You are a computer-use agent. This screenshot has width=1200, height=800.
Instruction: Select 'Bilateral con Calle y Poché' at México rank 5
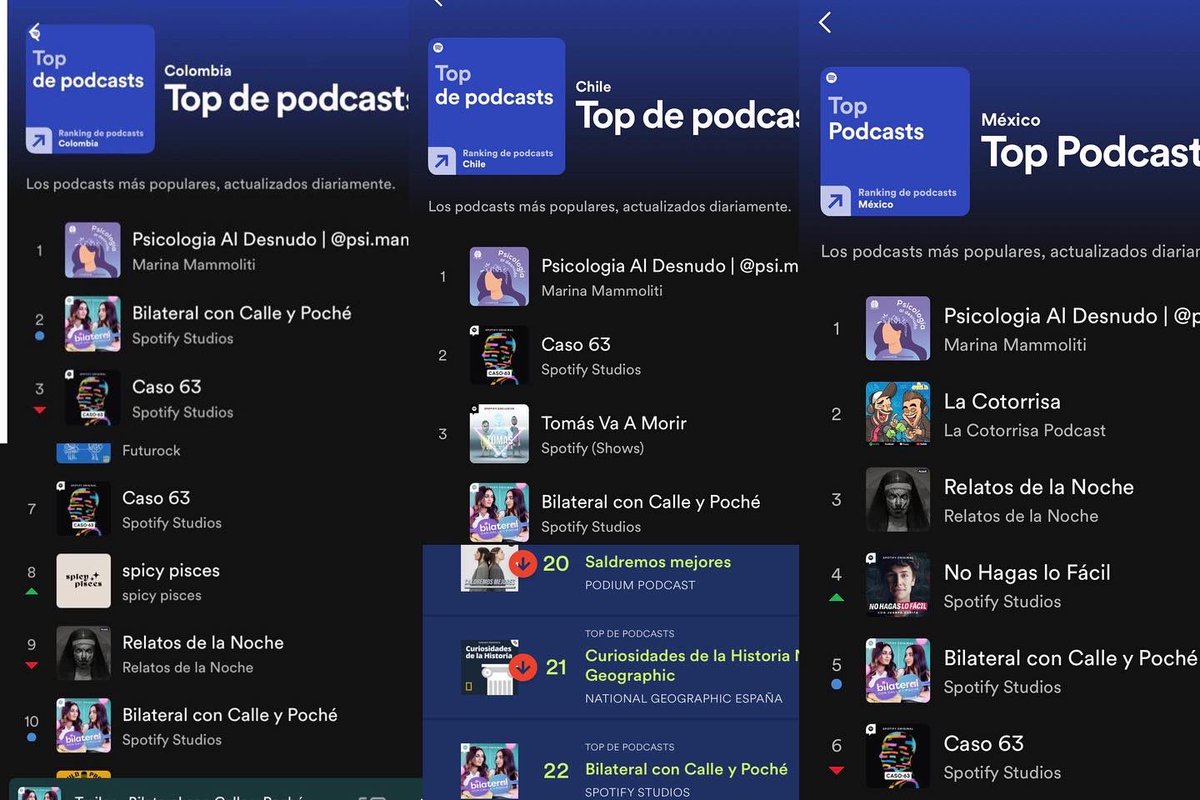coord(1070,658)
